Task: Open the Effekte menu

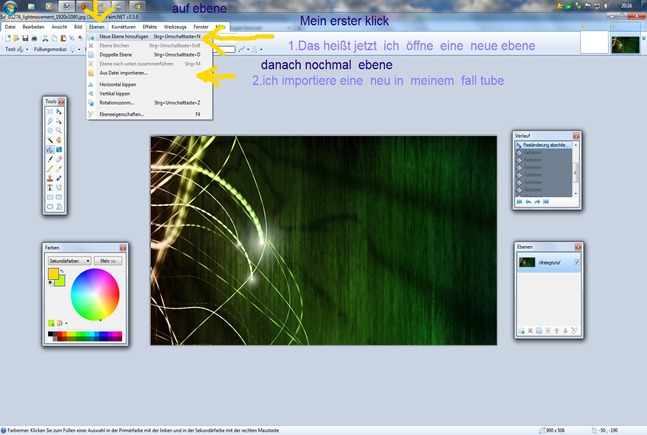Action: pos(150,27)
